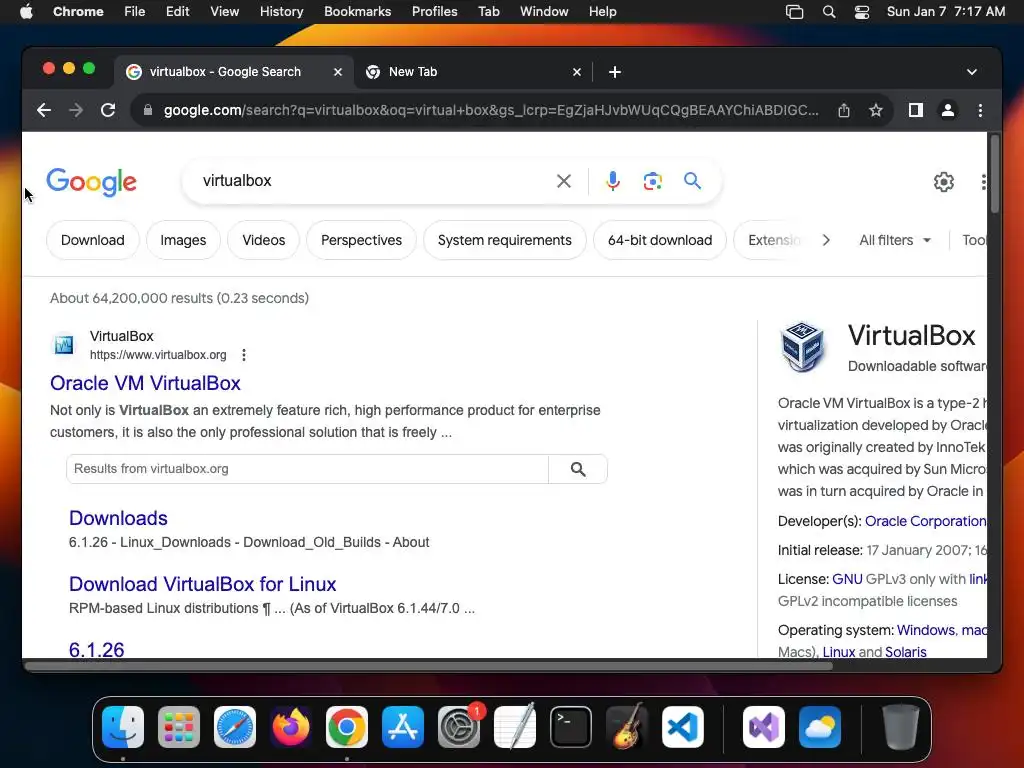Open Chrome three-dot menu
Image resolution: width=1024 pixels, height=768 pixels.
(x=980, y=110)
